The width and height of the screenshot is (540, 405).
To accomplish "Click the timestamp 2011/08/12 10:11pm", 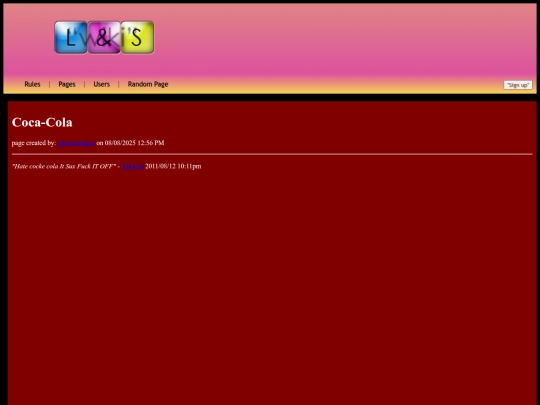I will pyautogui.click(x=173, y=166).
